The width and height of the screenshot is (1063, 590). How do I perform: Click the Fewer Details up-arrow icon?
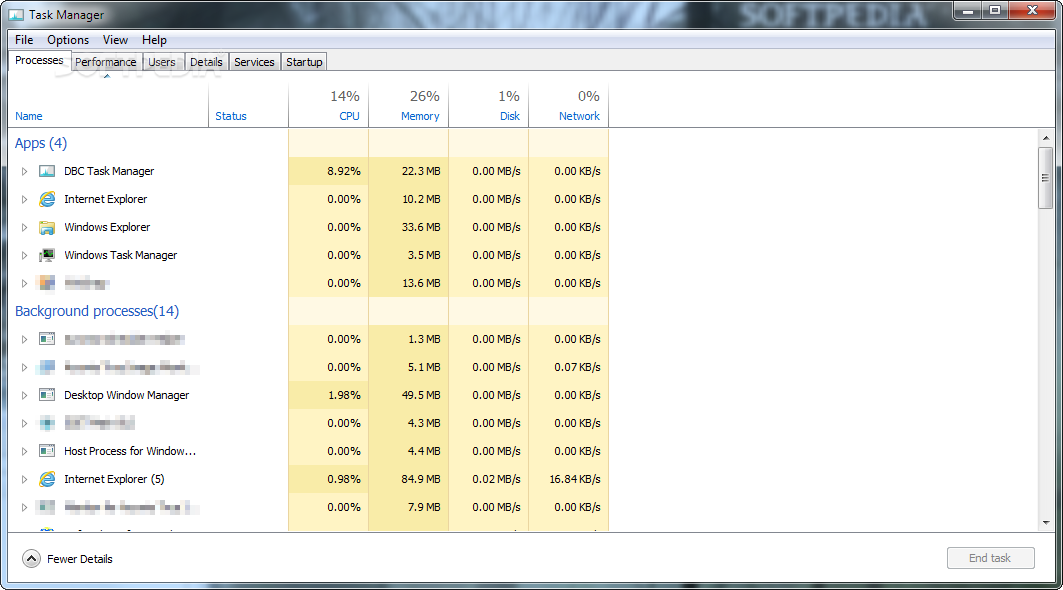31,559
